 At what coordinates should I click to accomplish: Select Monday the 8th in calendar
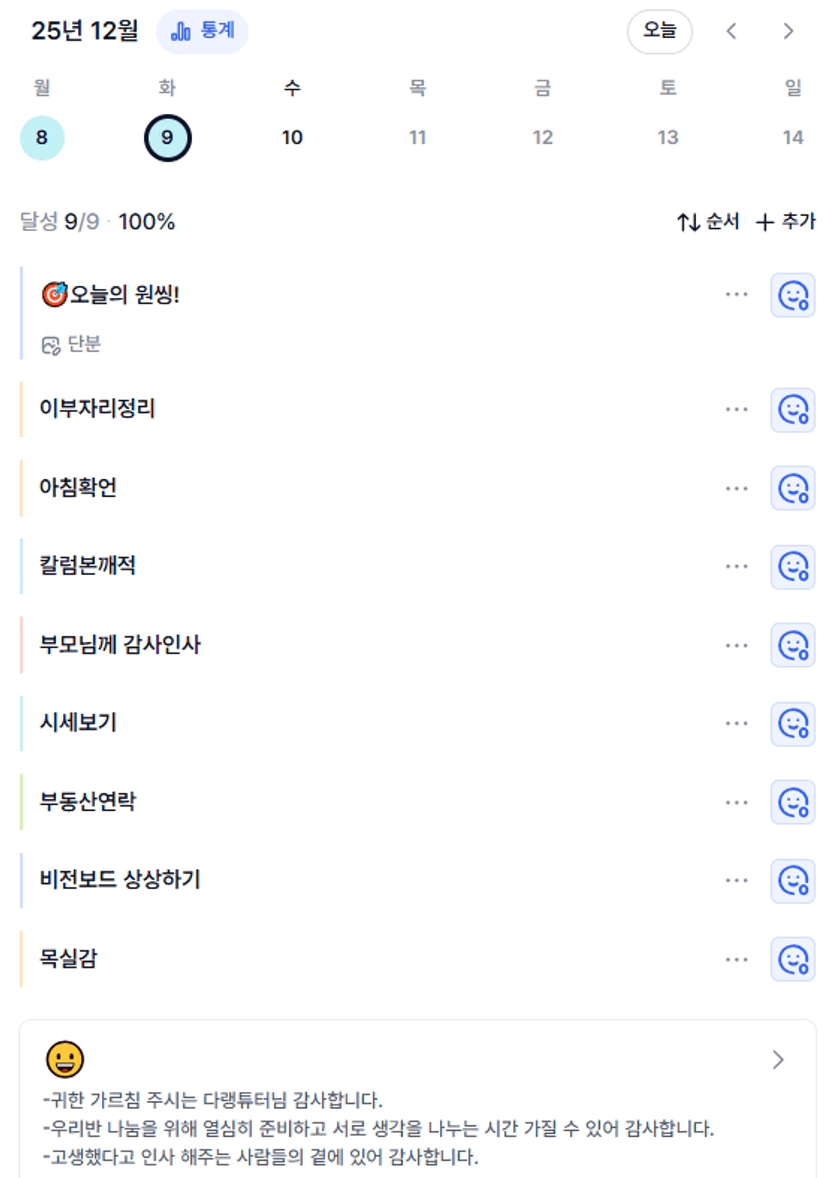[x=42, y=138]
